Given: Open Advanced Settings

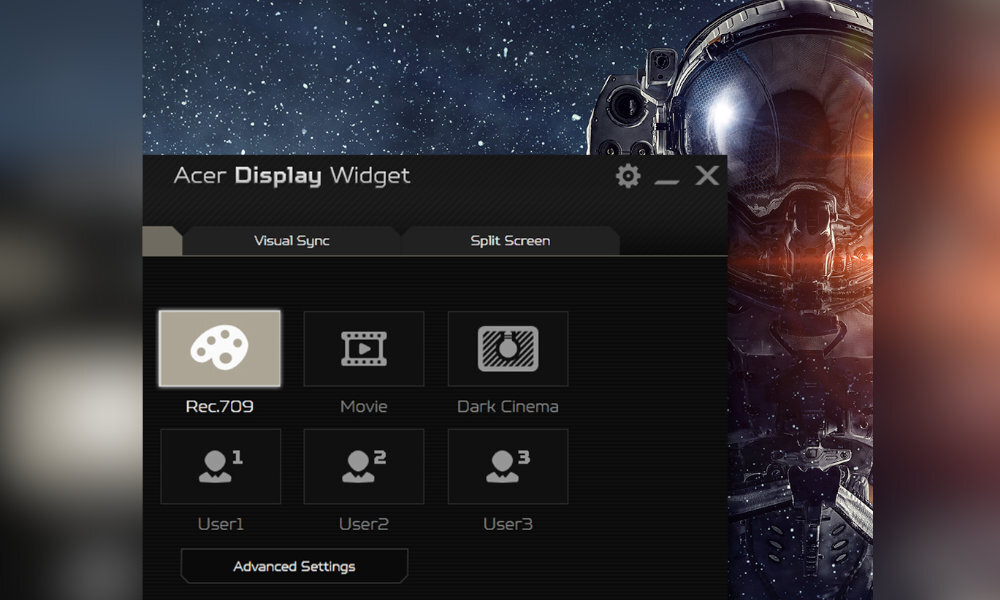Looking at the screenshot, I should 294,566.
